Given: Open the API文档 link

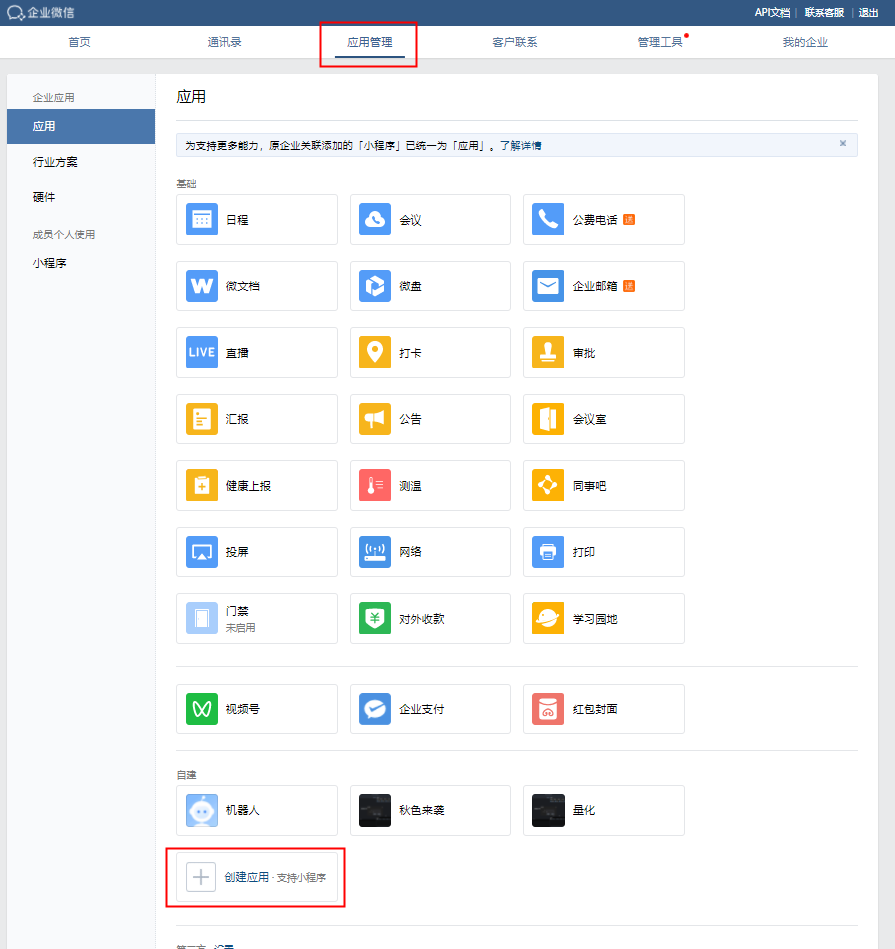Looking at the screenshot, I should point(772,12).
